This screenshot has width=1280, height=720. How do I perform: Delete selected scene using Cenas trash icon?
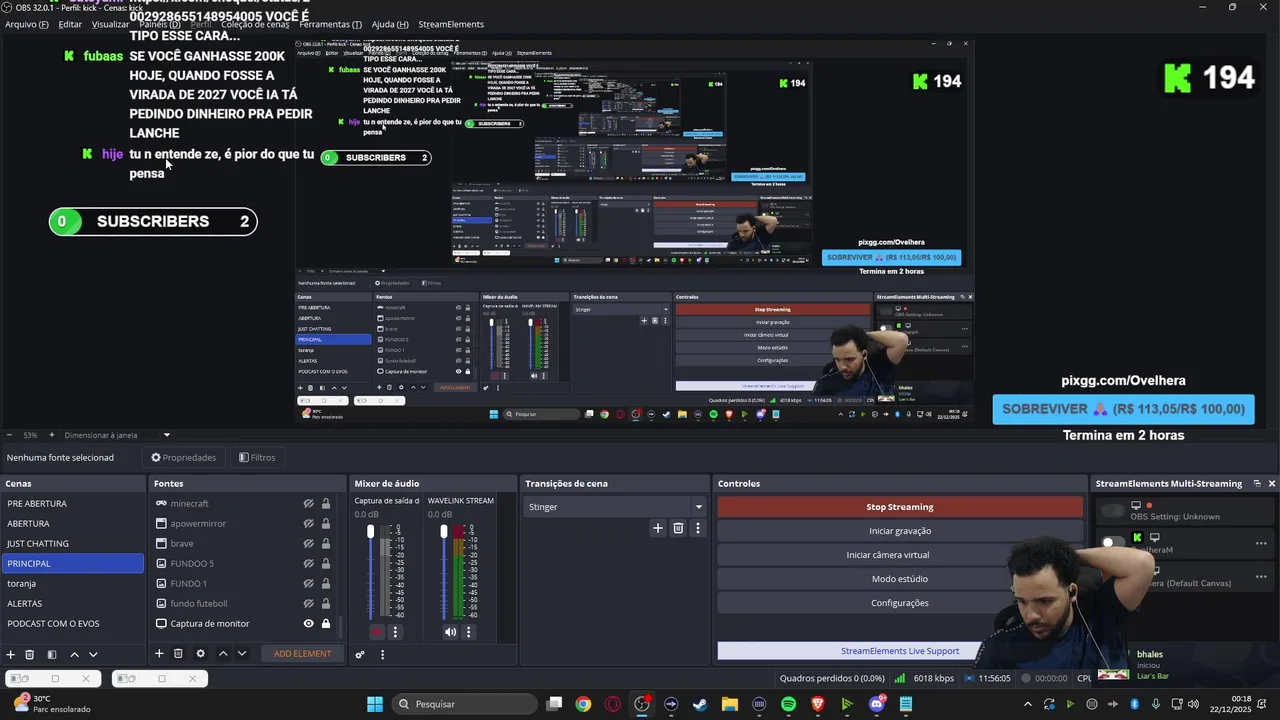tap(30, 654)
